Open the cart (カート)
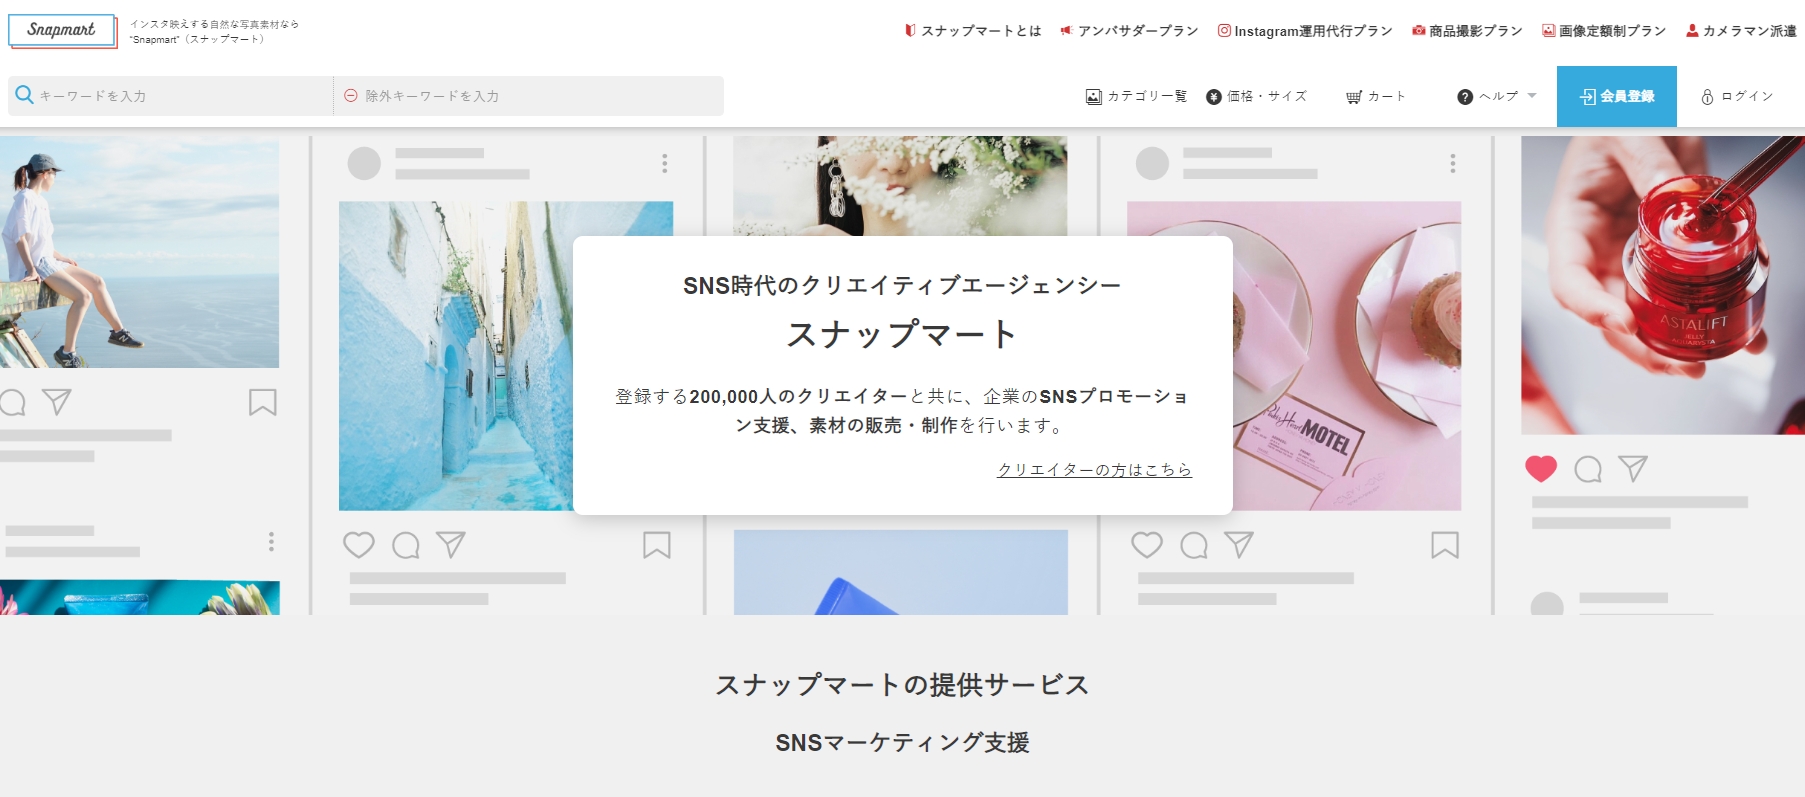1805x797 pixels. (x=1376, y=96)
